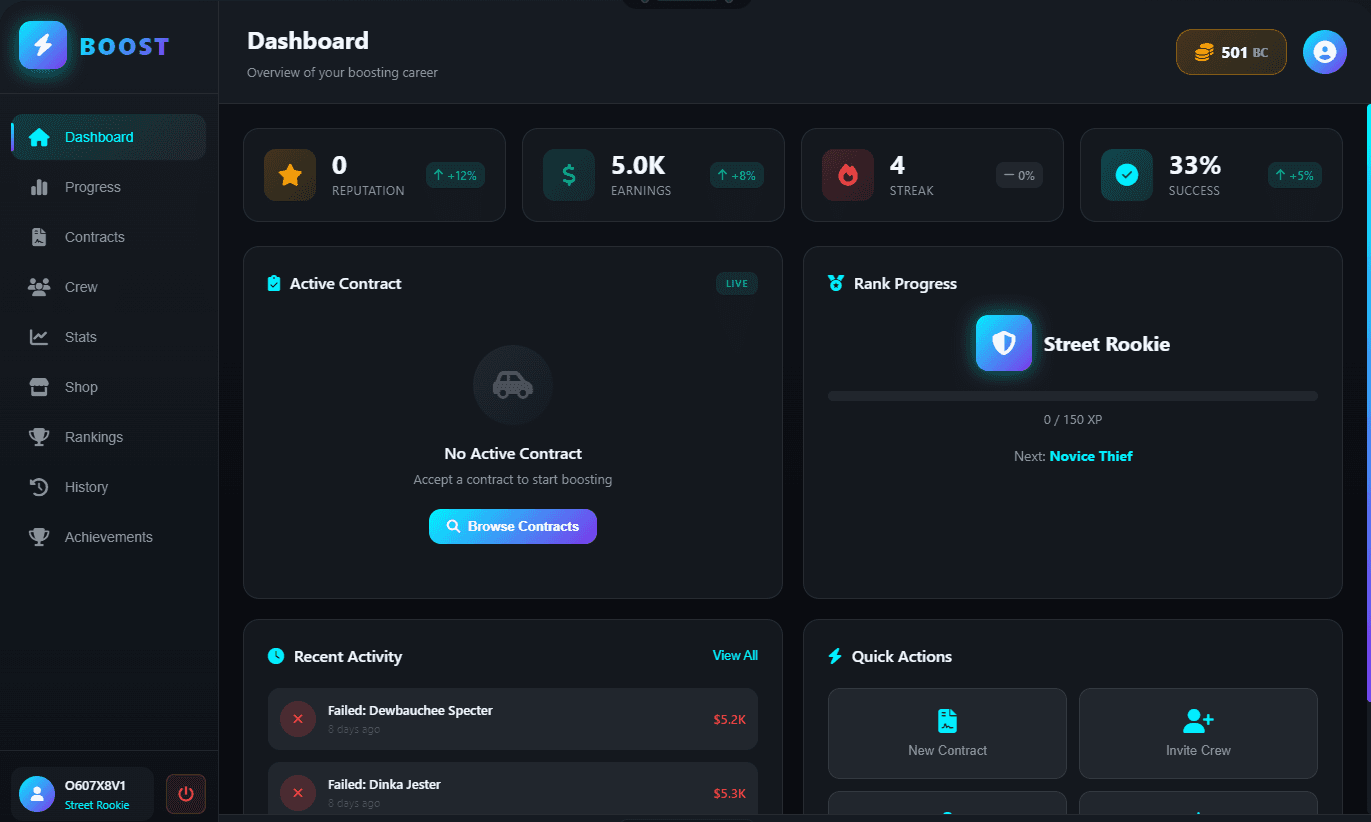Click the Boost lightning bolt logo
The image size is (1371, 822).
click(x=43, y=45)
